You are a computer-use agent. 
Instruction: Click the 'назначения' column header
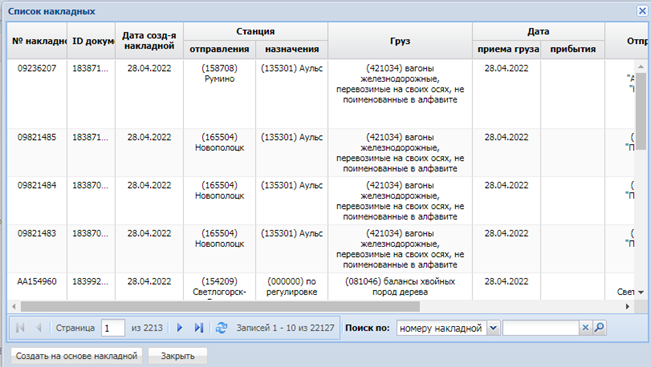(292, 49)
